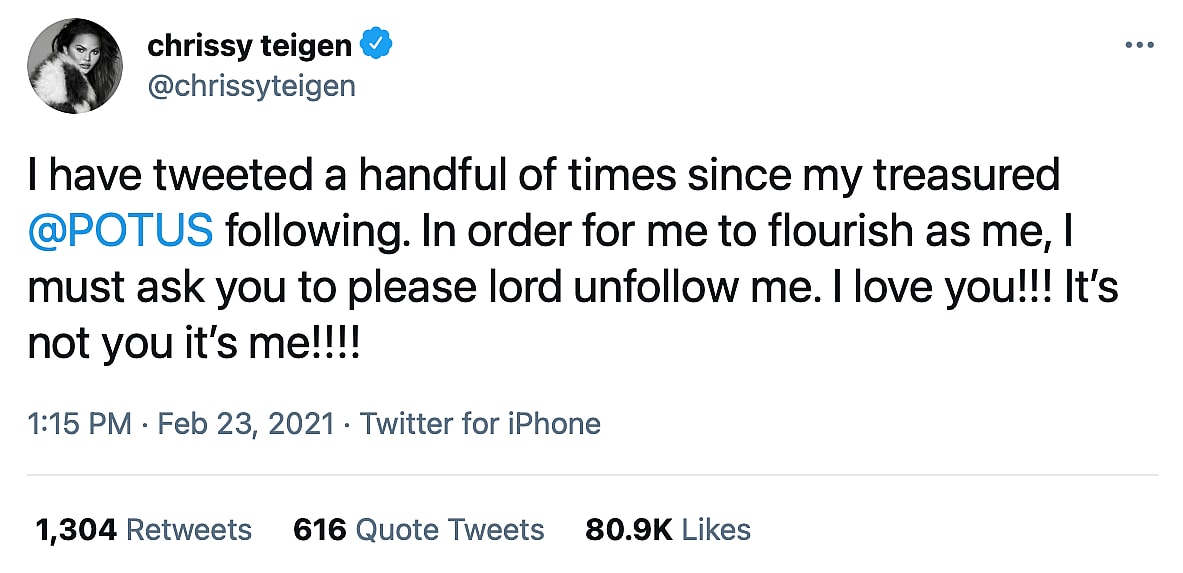Open chrissy teigen's profile picture
The height and width of the screenshot is (573, 1183).
point(75,66)
